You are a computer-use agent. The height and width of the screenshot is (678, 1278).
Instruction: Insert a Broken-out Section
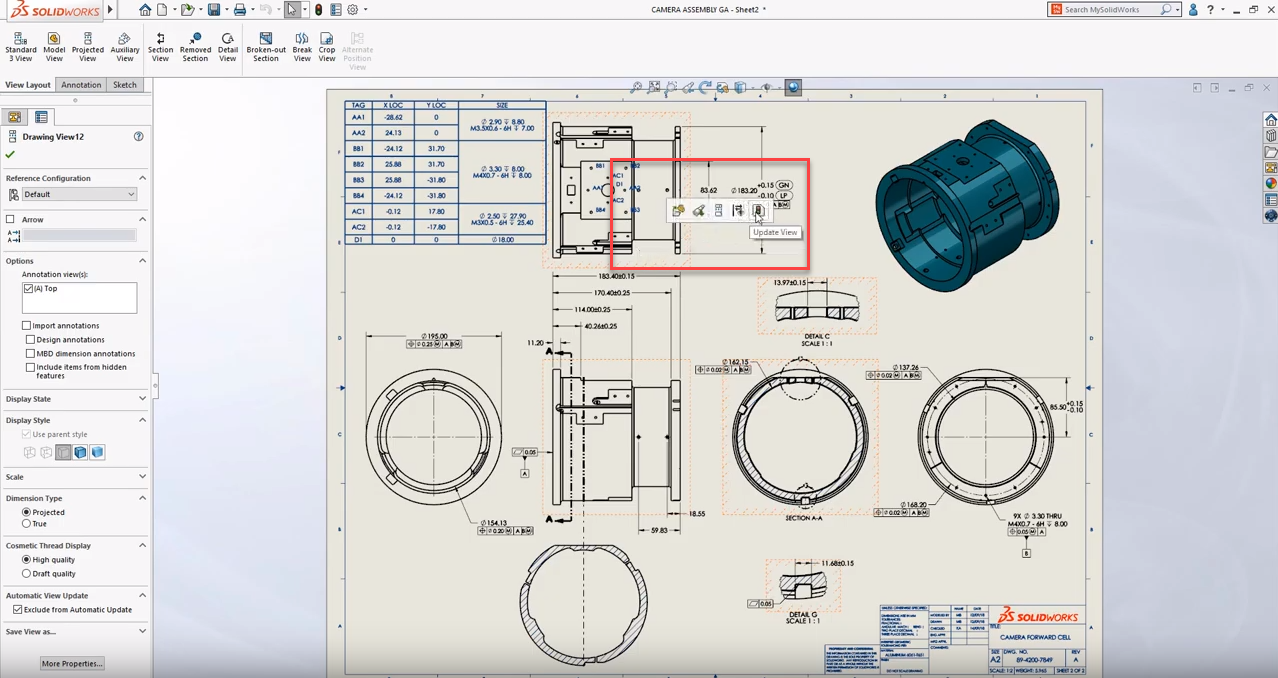pos(266,47)
